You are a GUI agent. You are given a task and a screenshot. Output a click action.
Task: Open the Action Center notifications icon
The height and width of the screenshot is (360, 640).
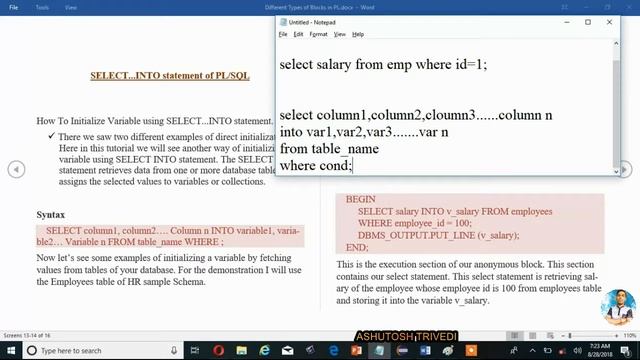click(x=625, y=351)
